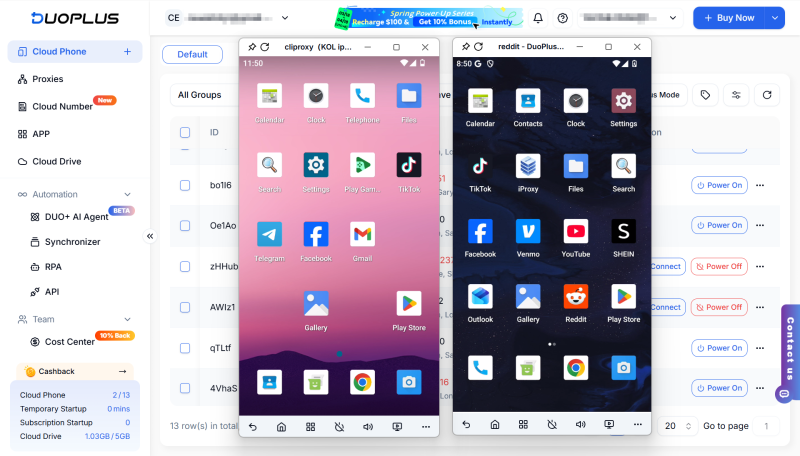Screen dimensions: 800x456
Task: Open the All Groups dropdown
Action: coord(205,95)
